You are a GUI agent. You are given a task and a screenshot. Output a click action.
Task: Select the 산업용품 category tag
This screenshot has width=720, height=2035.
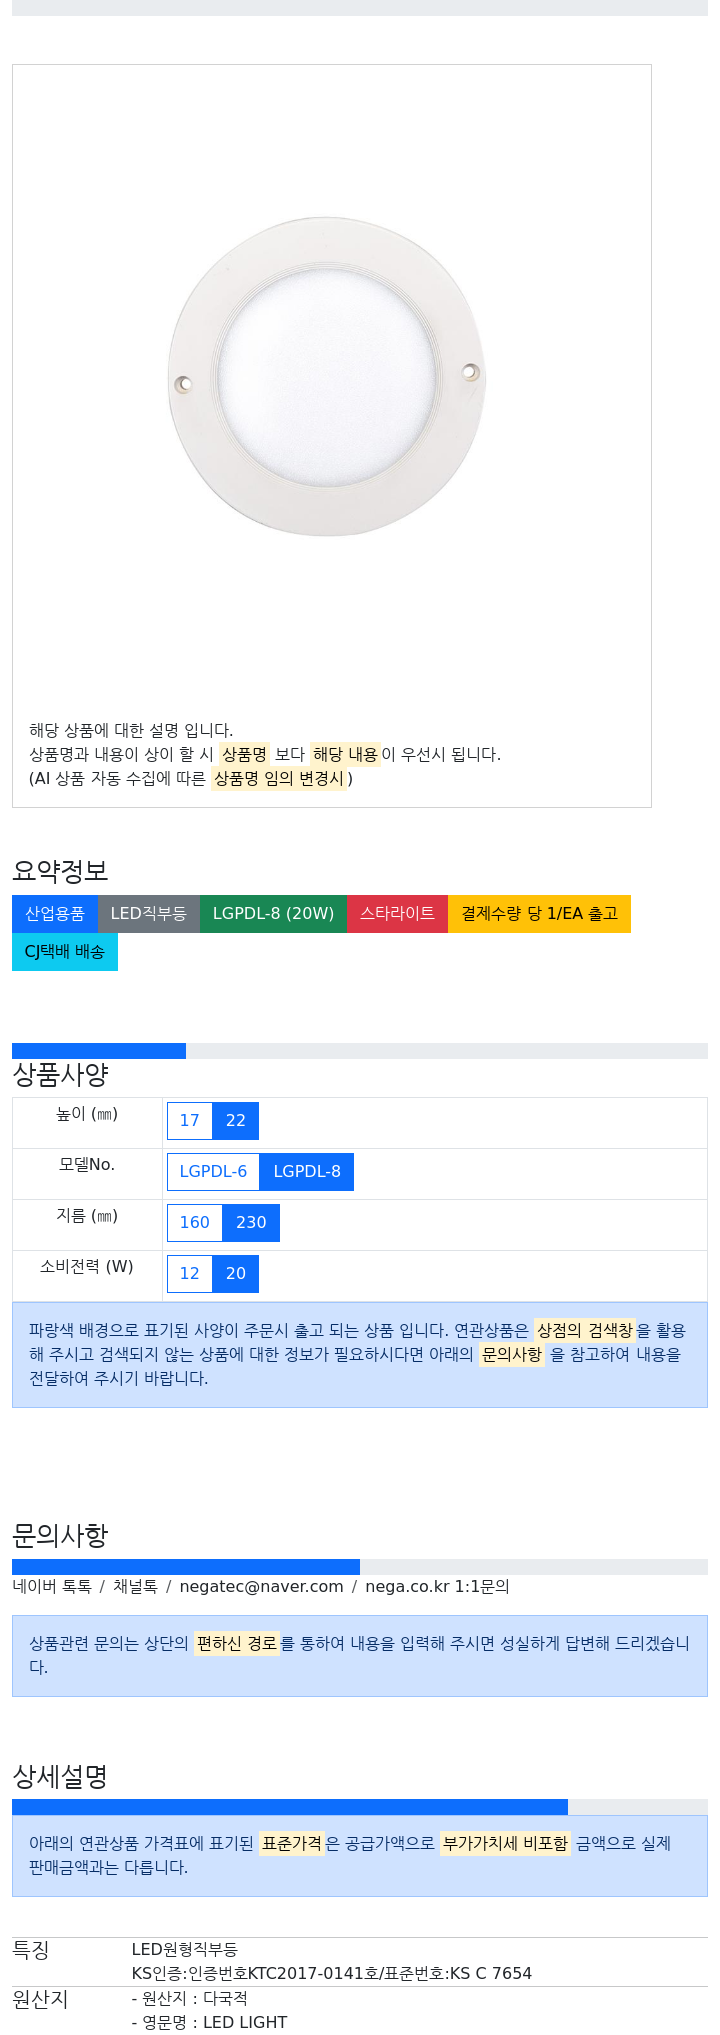tap(55, 914)
